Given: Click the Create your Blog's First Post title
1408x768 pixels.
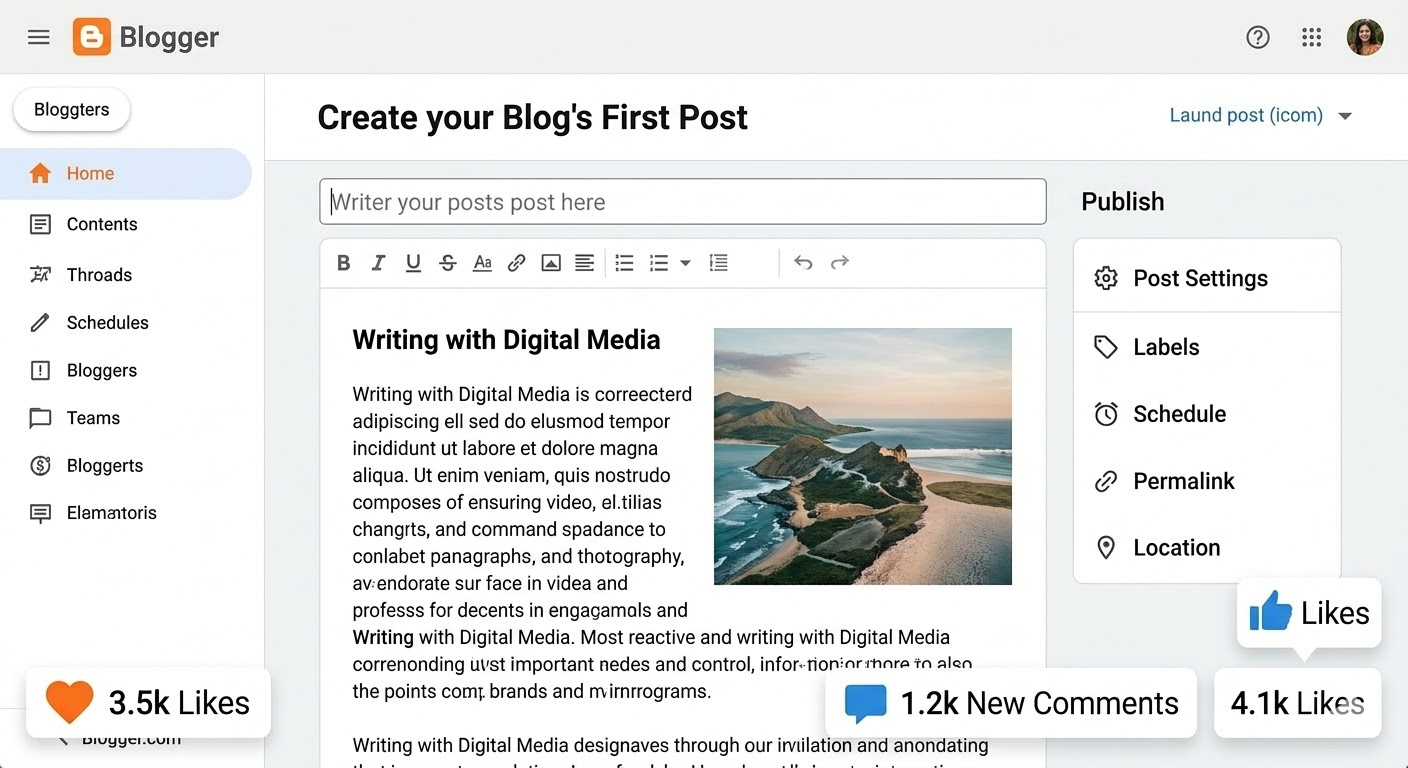Looking at the screenshot, I should (532, 118).
